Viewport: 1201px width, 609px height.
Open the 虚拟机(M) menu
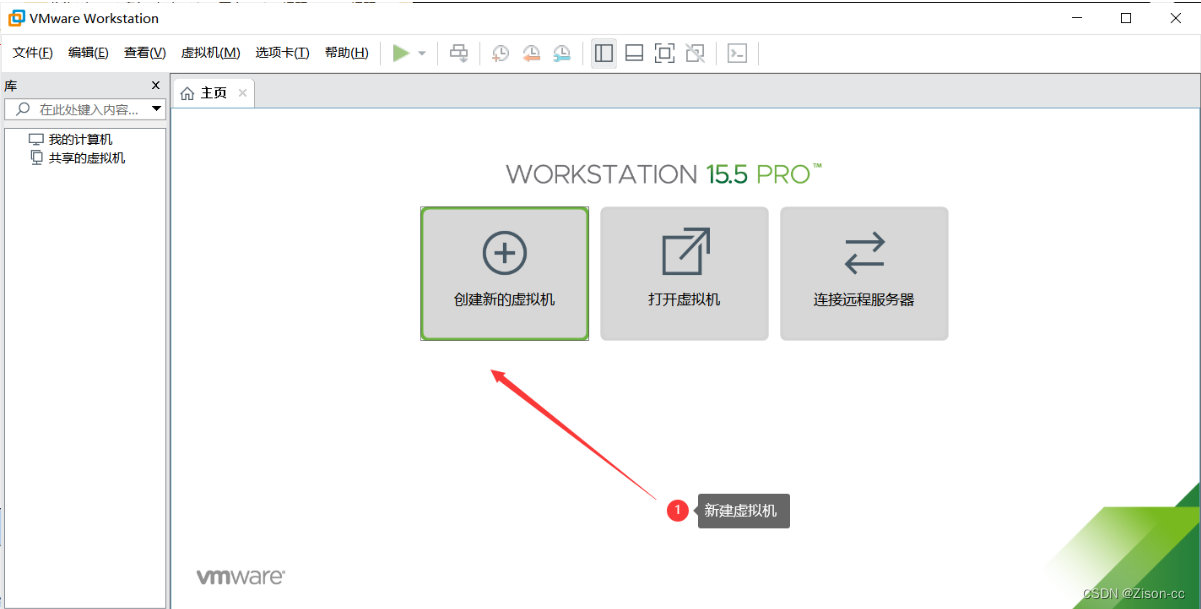[x=210, y=53]
